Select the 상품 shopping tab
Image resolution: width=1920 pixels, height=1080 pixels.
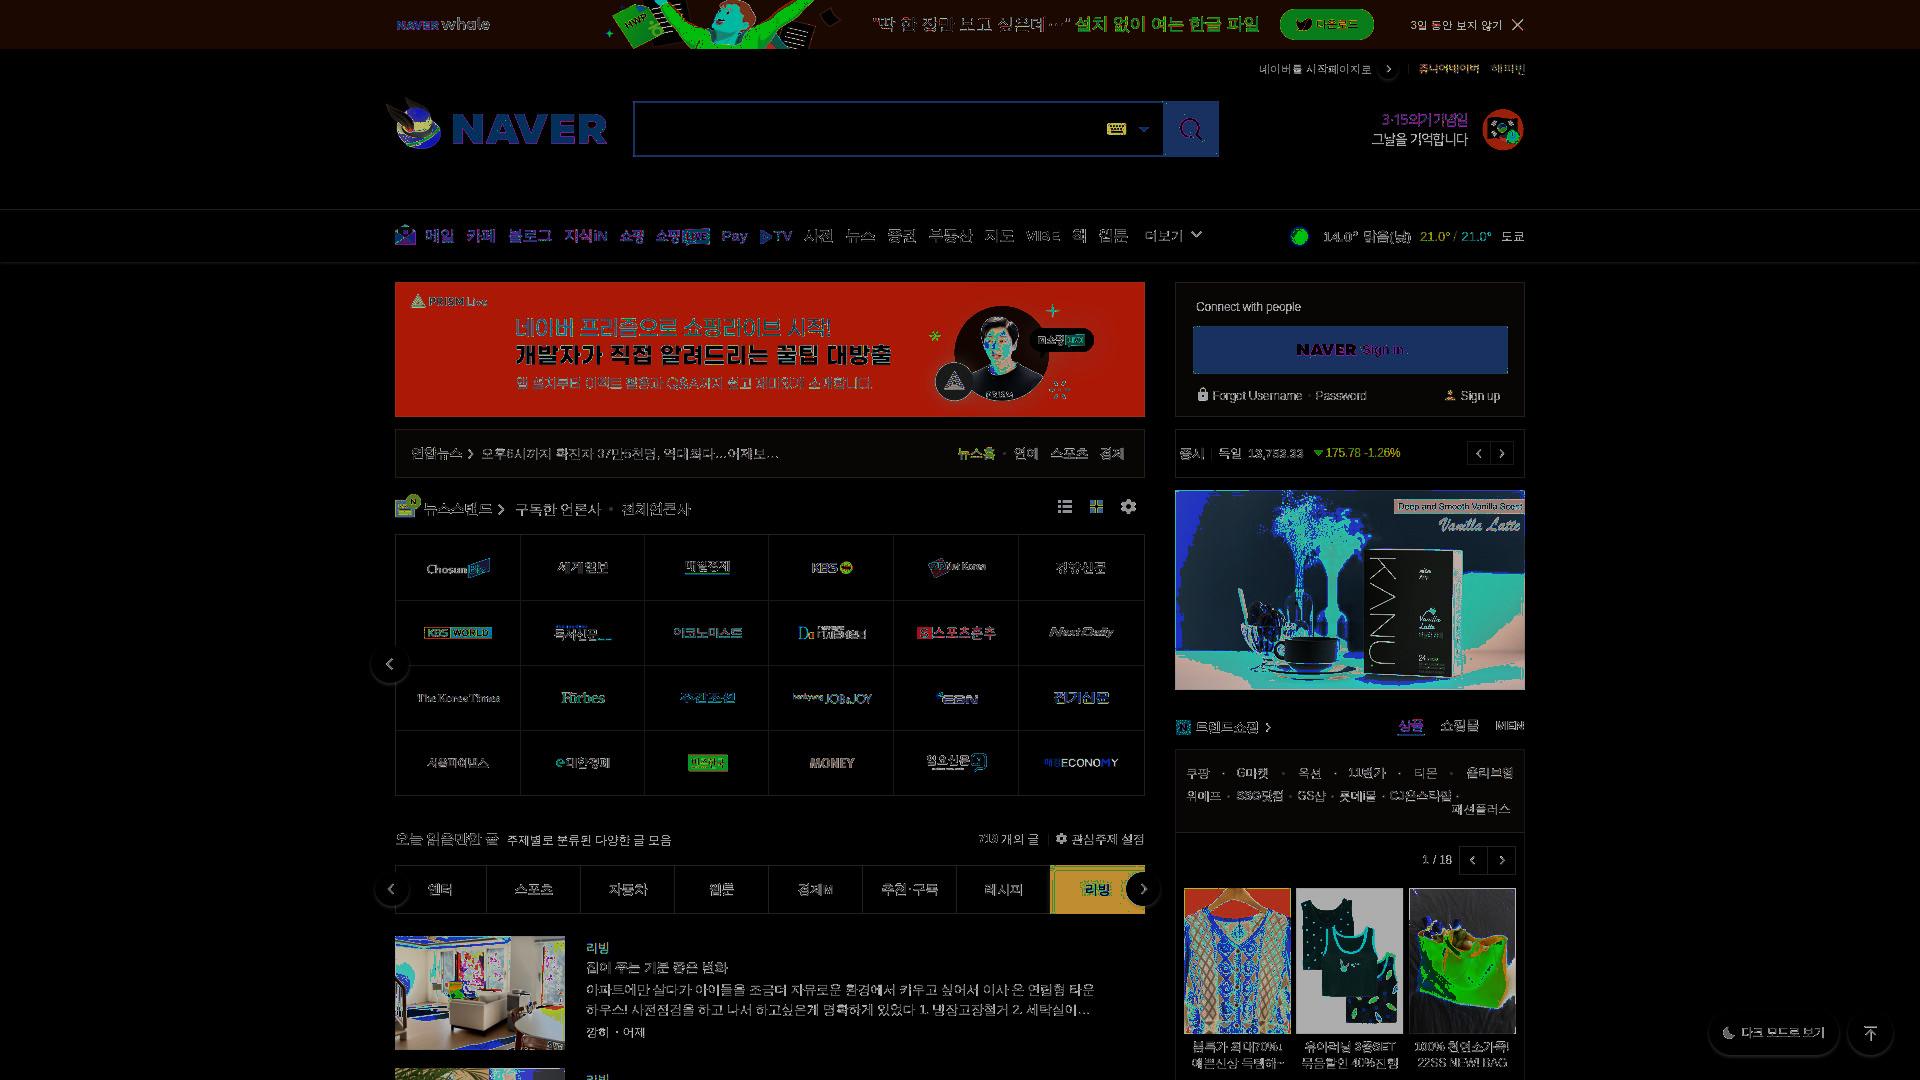point(1410,726)
